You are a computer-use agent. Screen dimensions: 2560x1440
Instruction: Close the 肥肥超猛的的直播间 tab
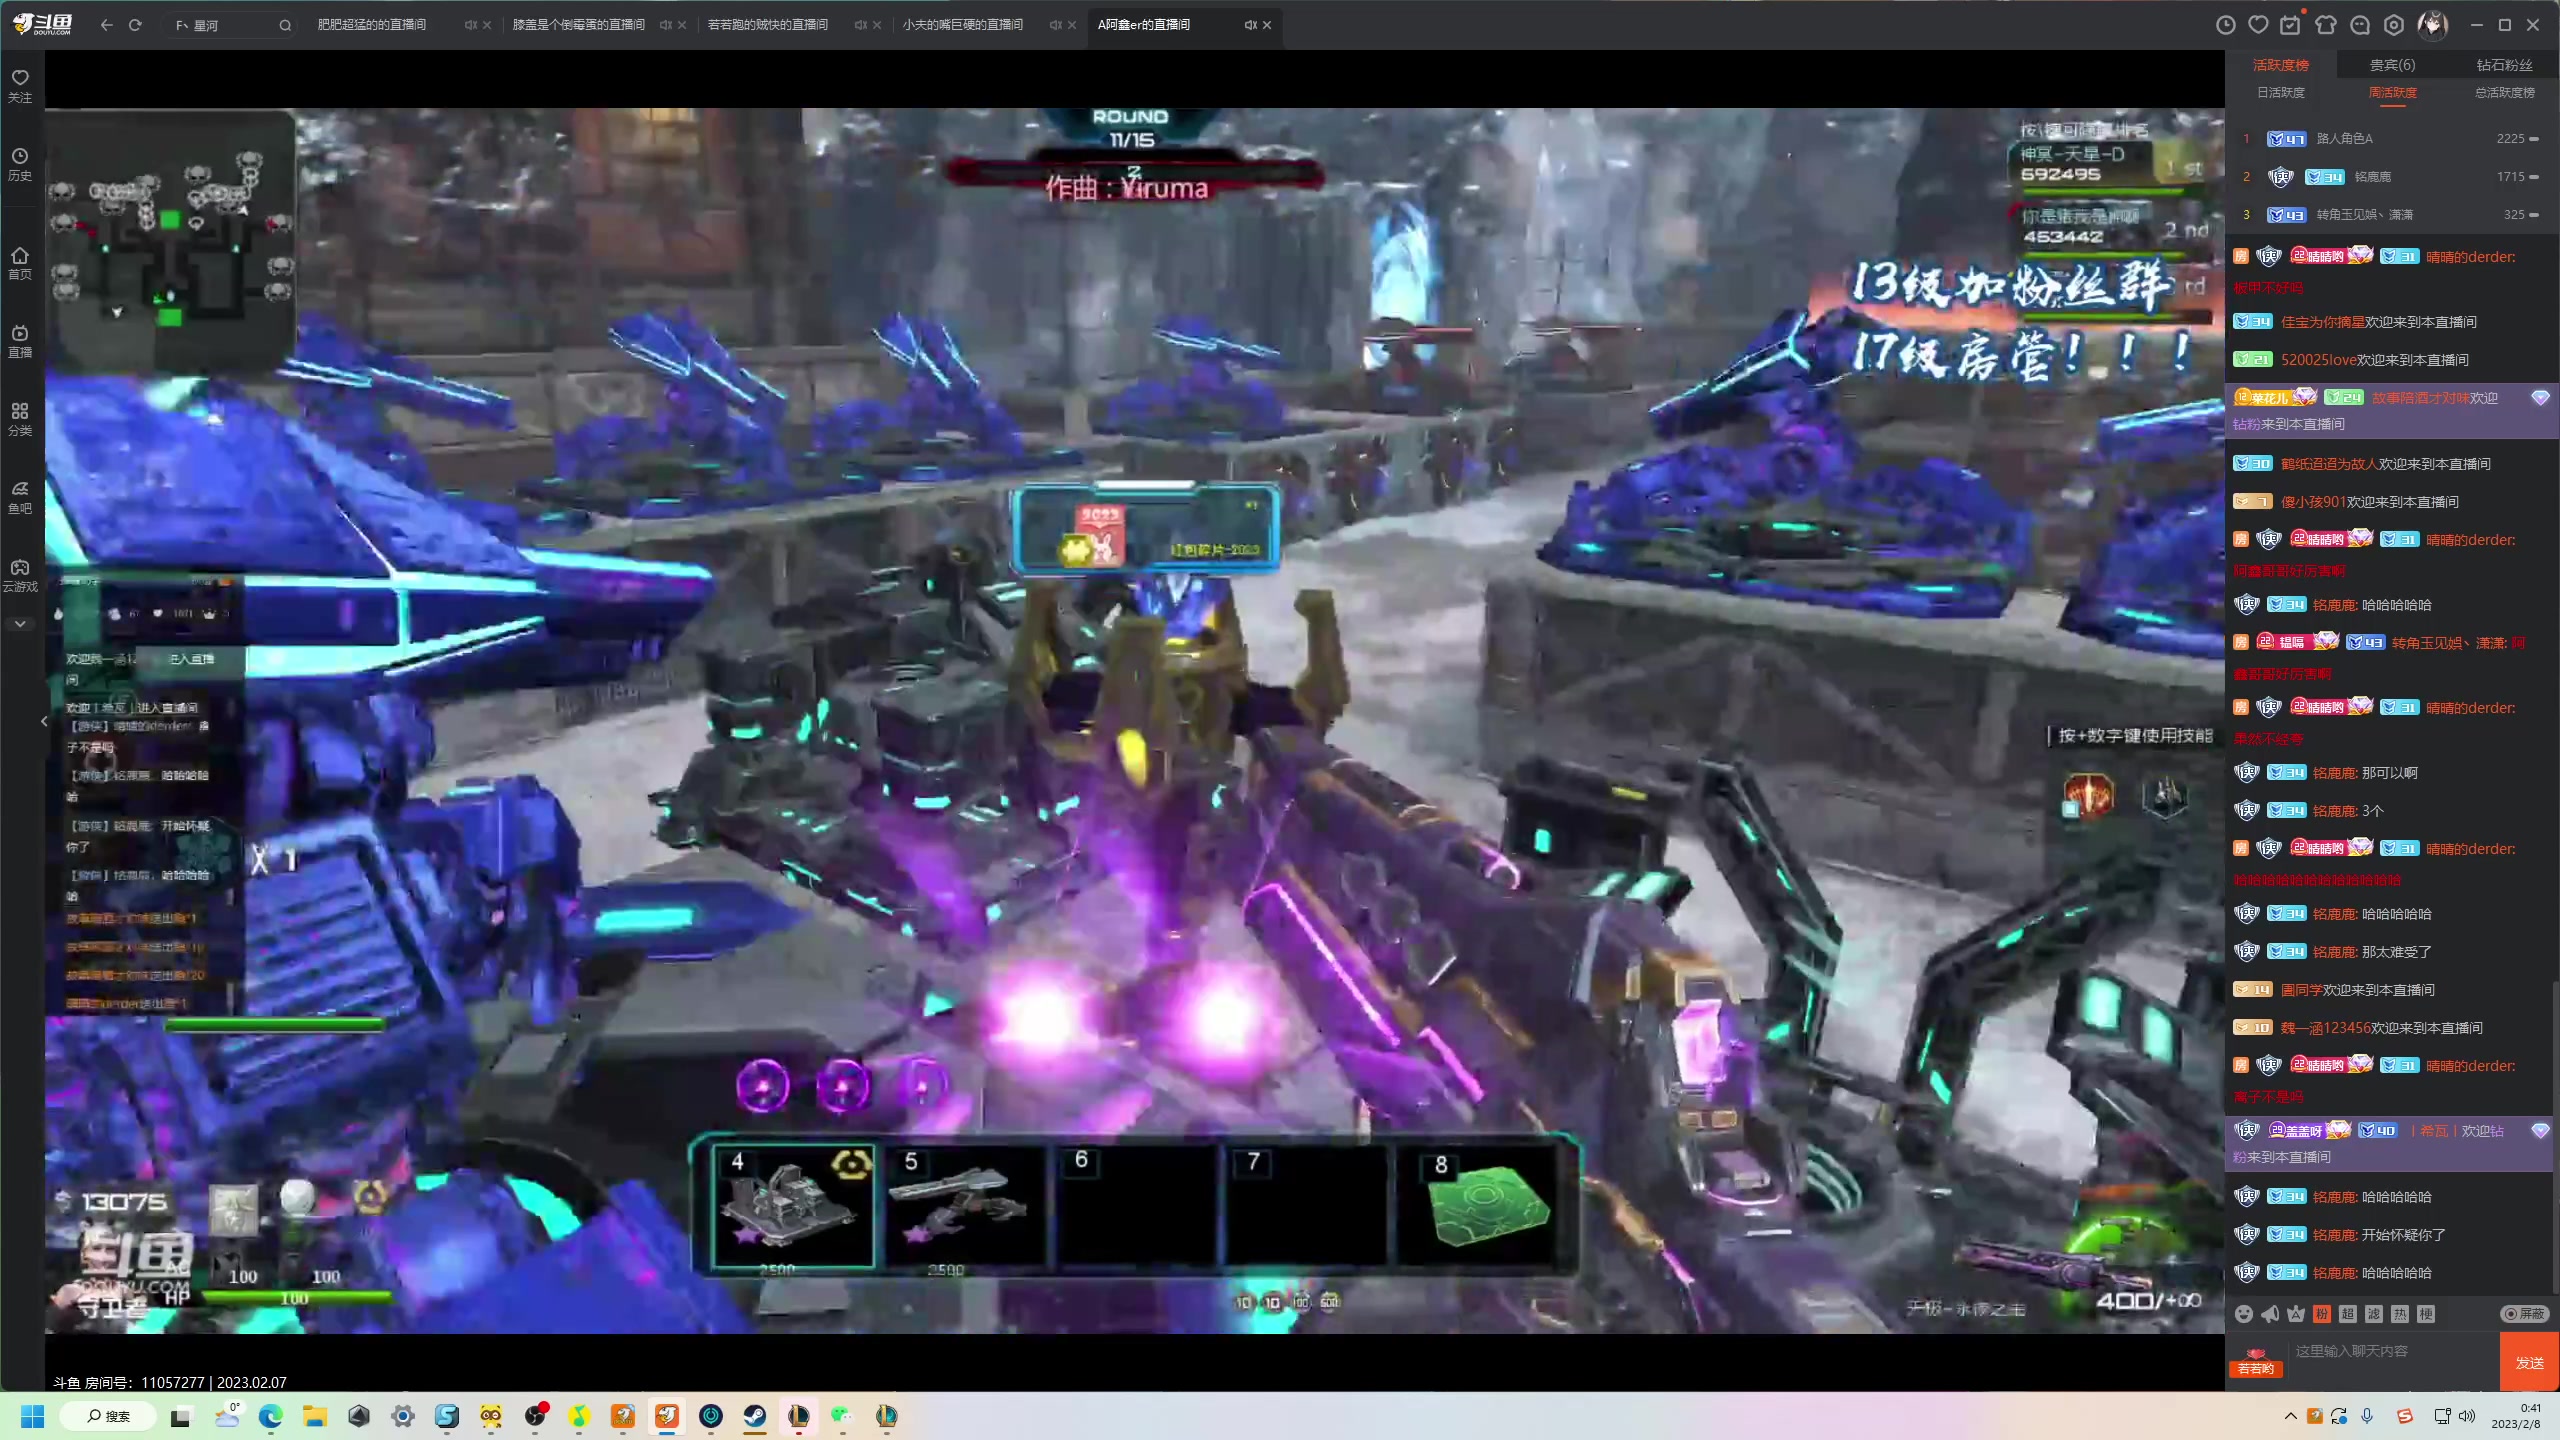[x=487, y=25]
